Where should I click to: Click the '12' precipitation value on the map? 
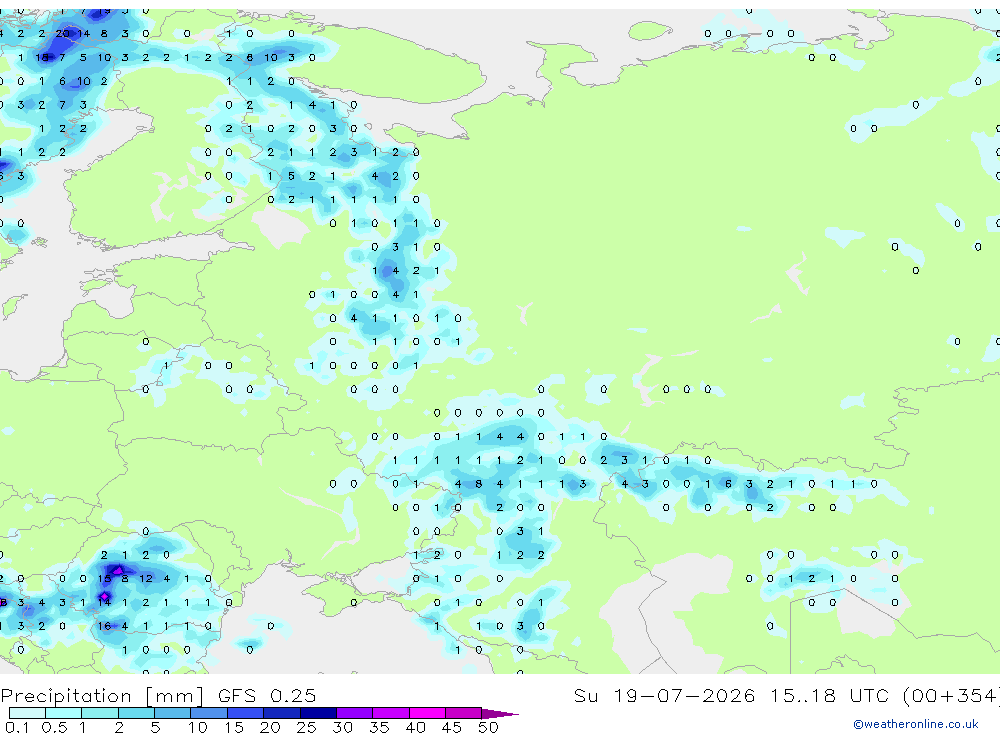(145, 579)
